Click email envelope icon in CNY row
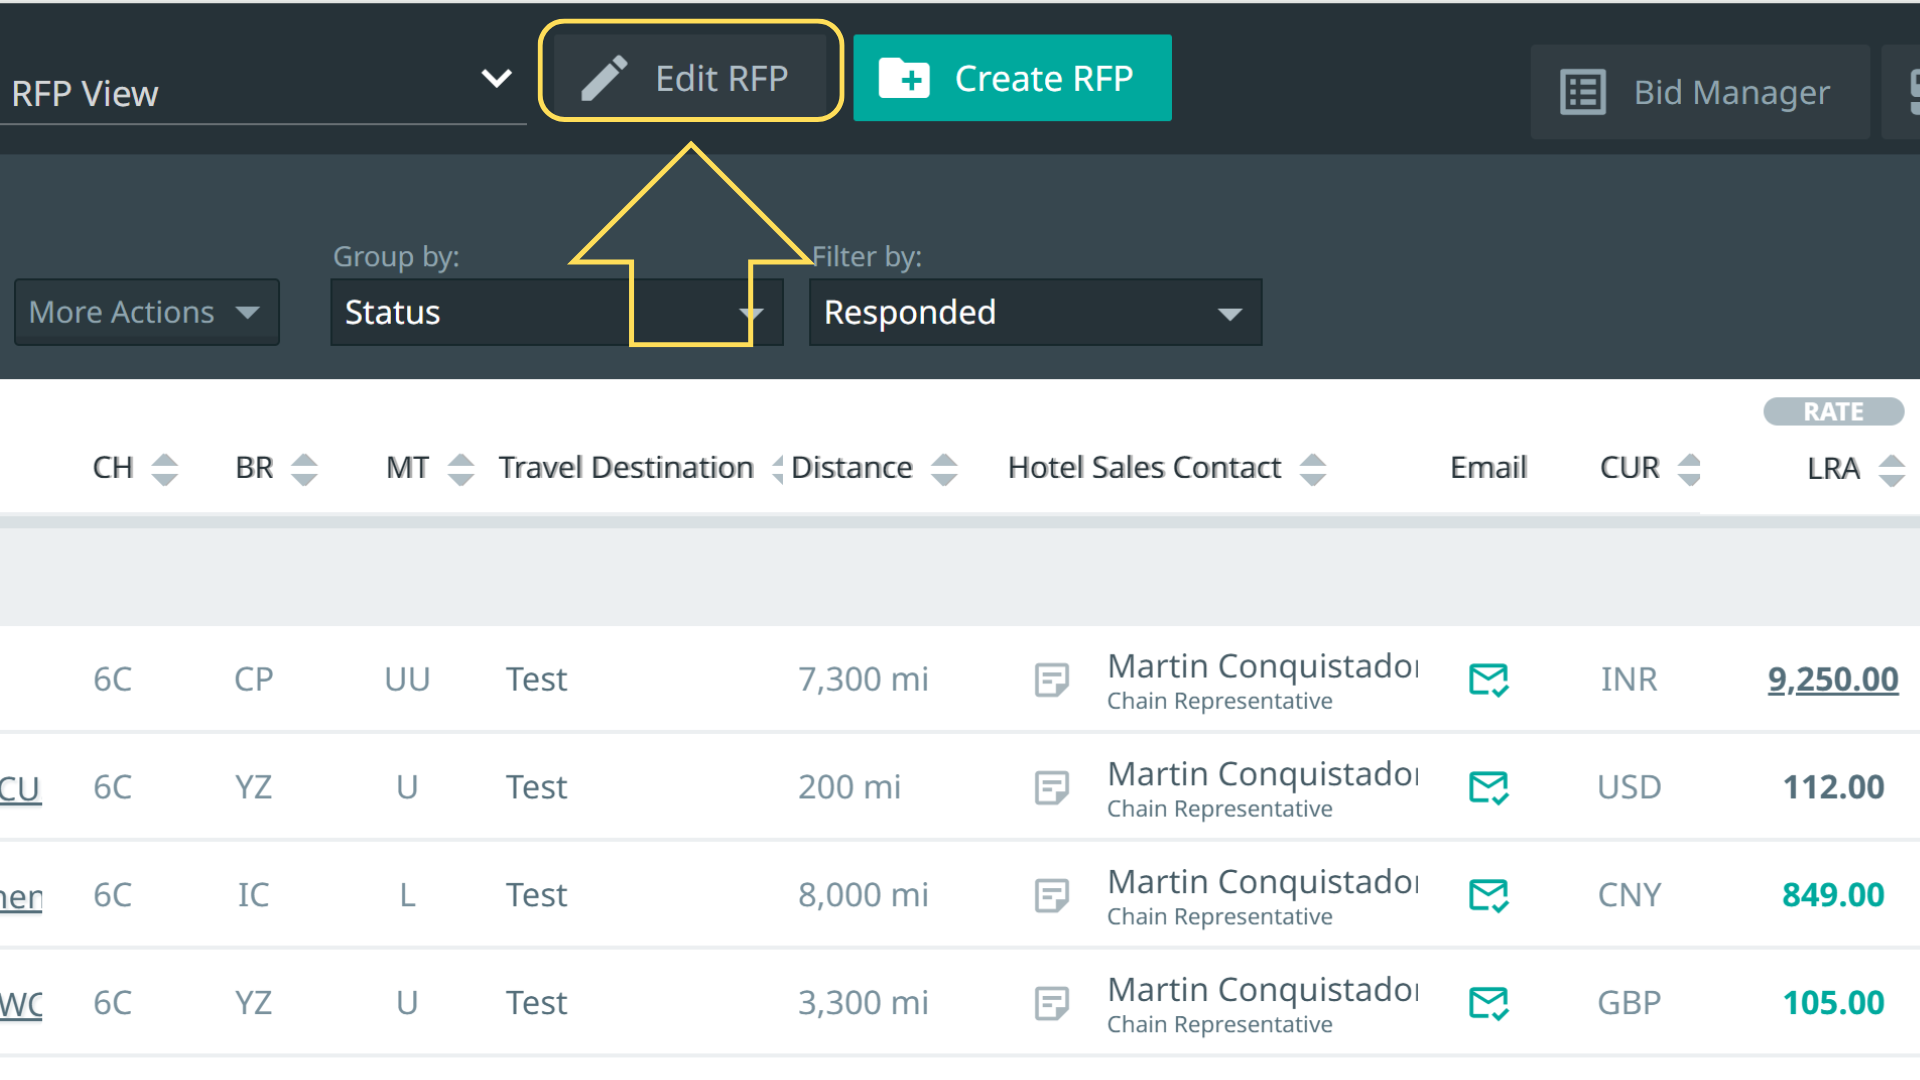The width and height of the screenshot is (1920, 1080). (1488, 895)
